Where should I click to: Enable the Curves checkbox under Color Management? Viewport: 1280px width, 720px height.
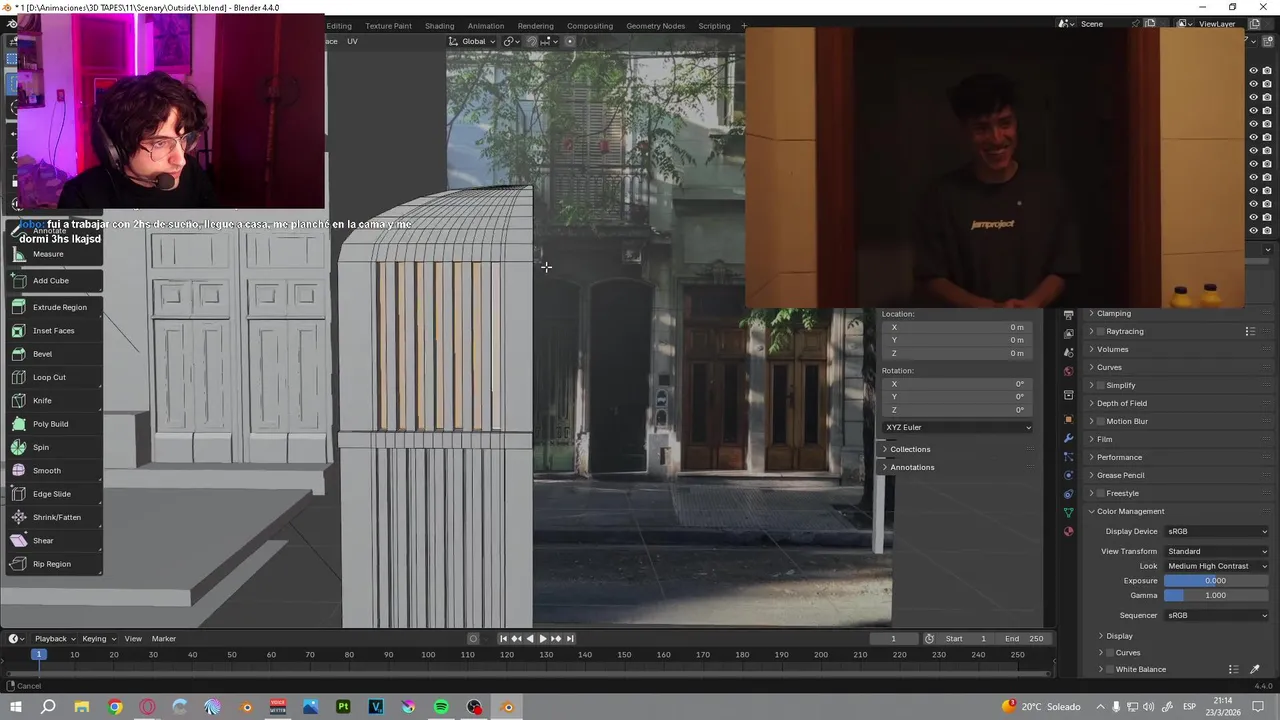pos(1110,653)
